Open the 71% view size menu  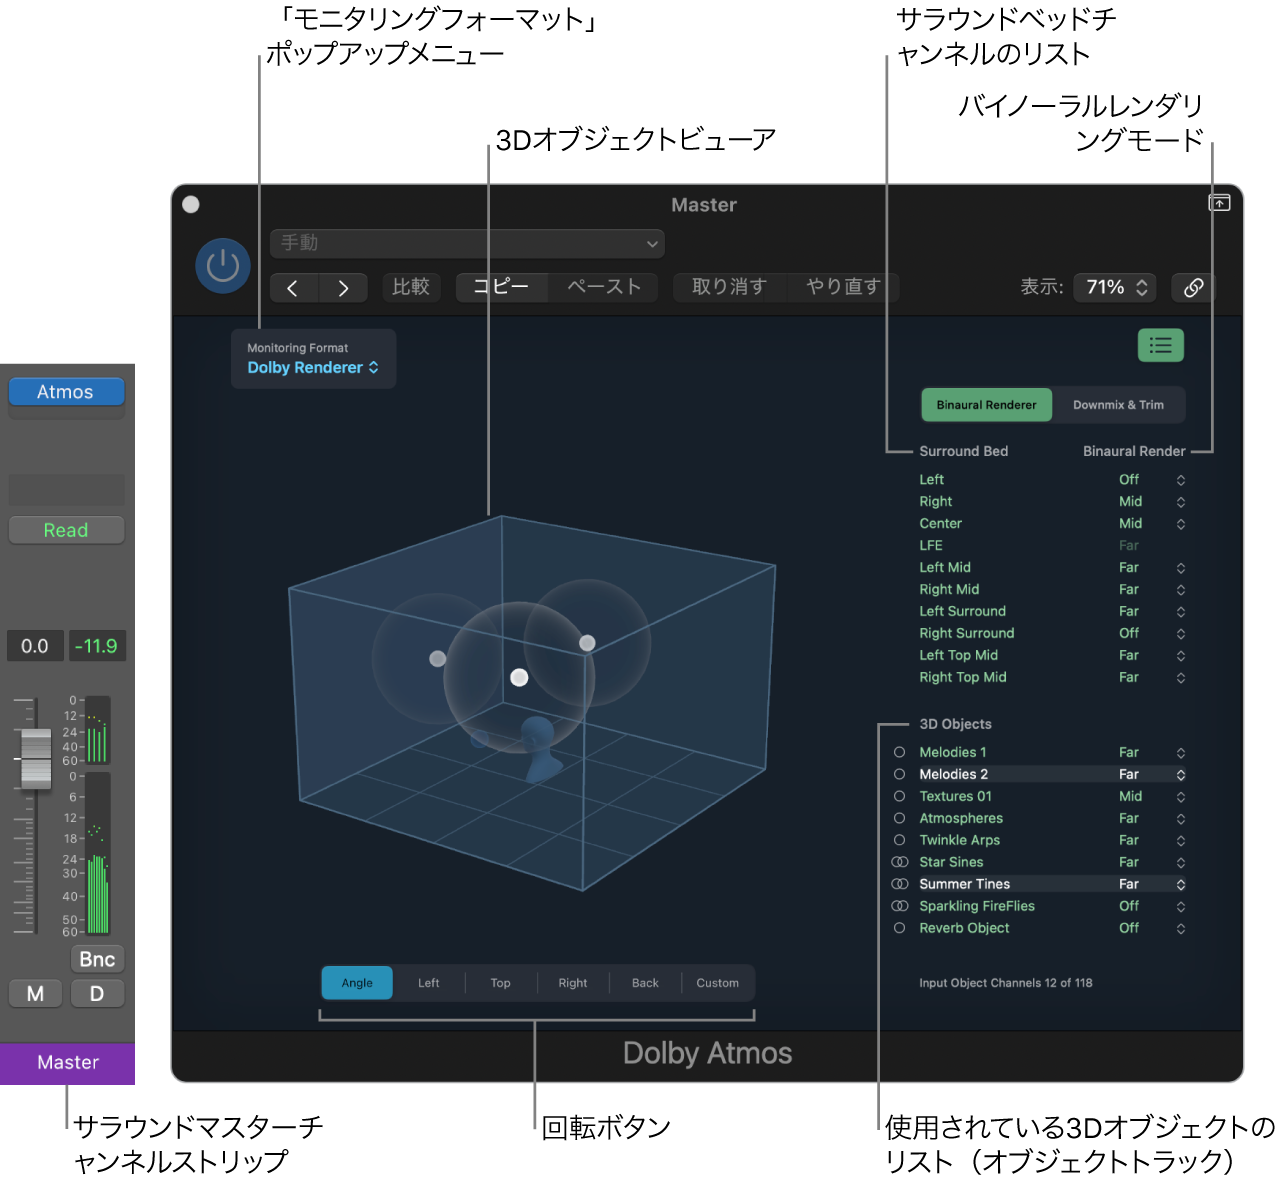point(1115,288)
